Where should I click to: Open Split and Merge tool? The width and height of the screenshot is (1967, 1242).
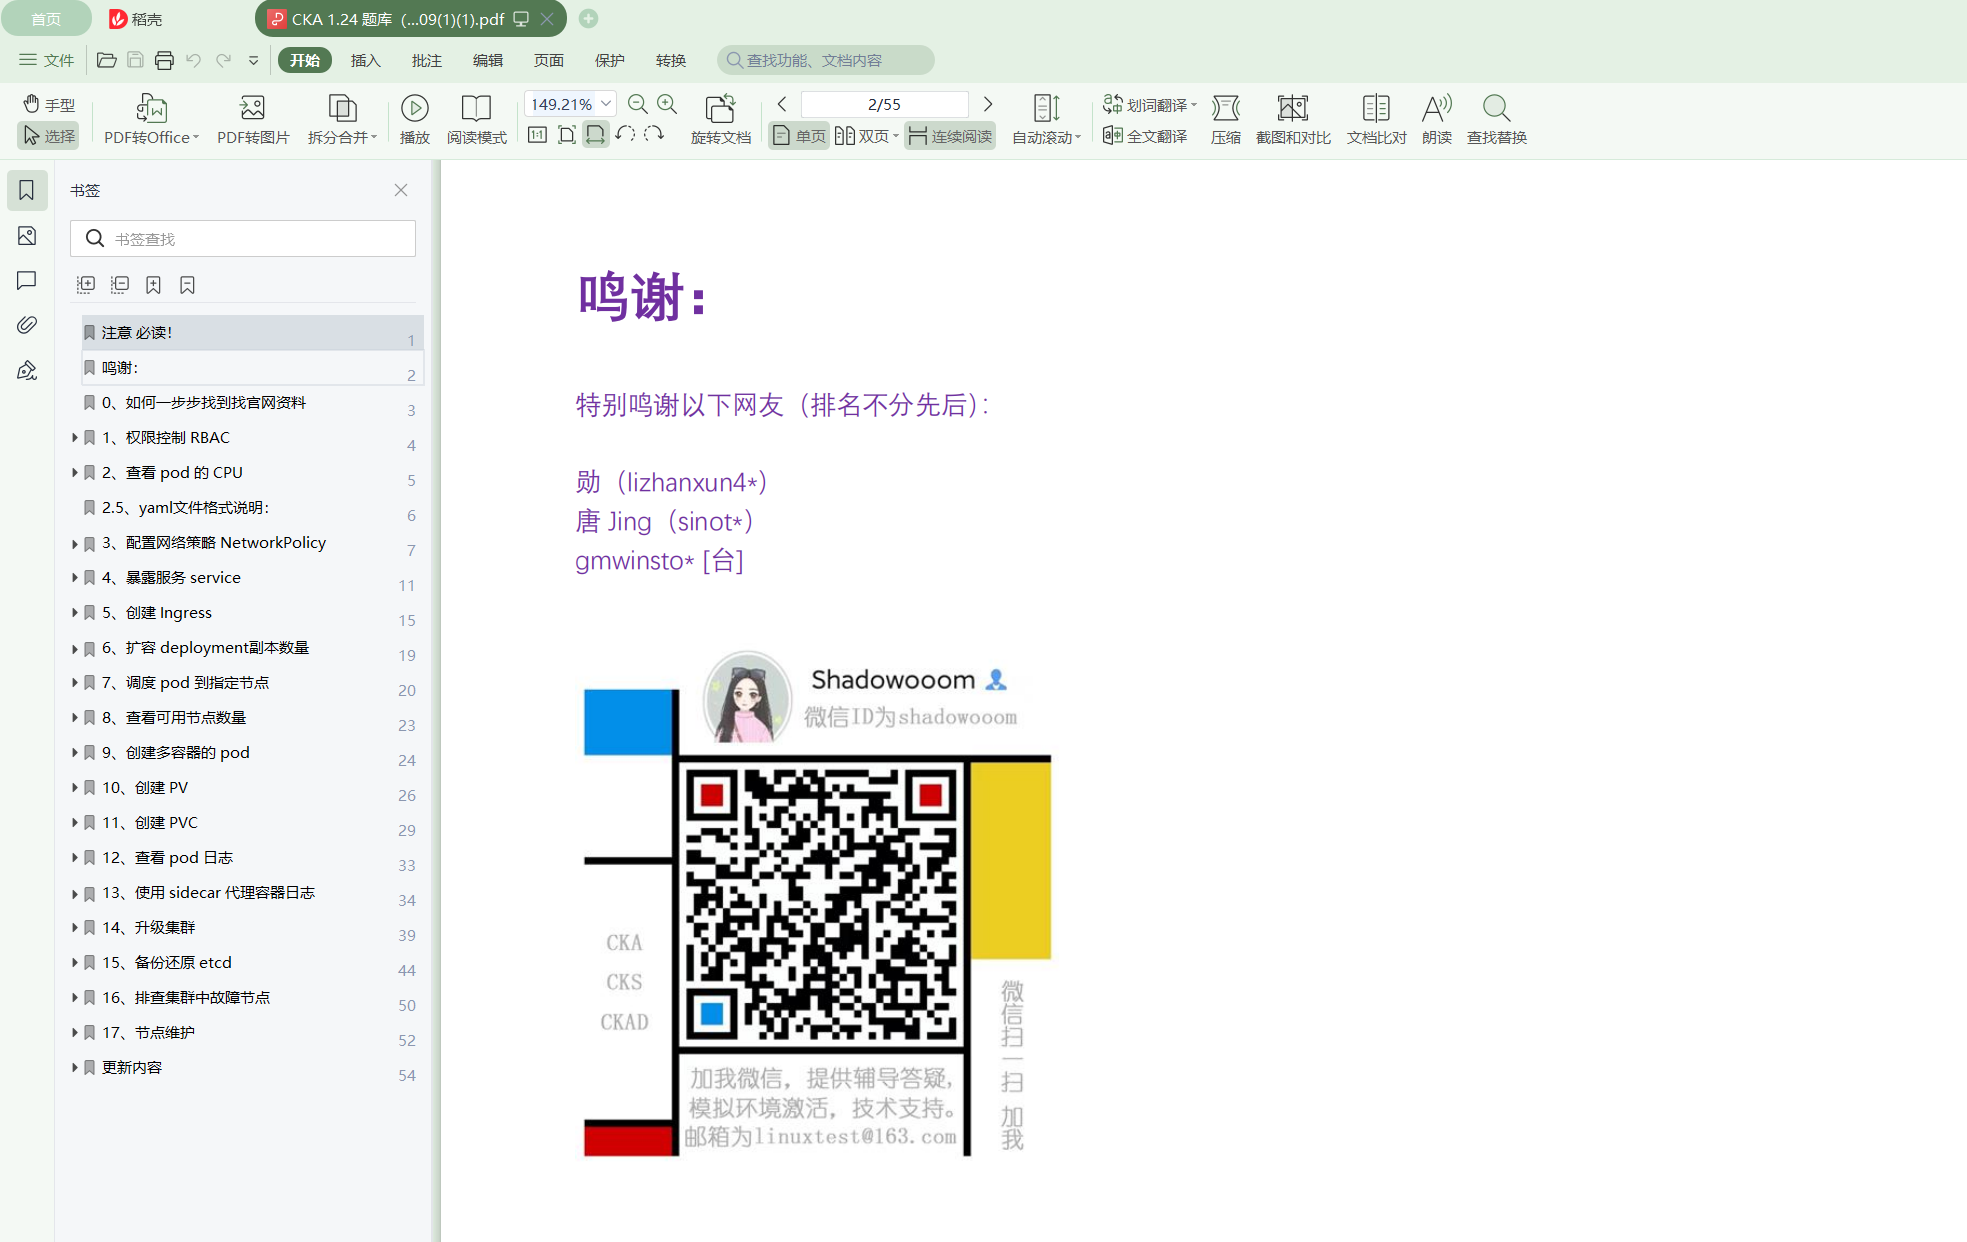point(342,119)
